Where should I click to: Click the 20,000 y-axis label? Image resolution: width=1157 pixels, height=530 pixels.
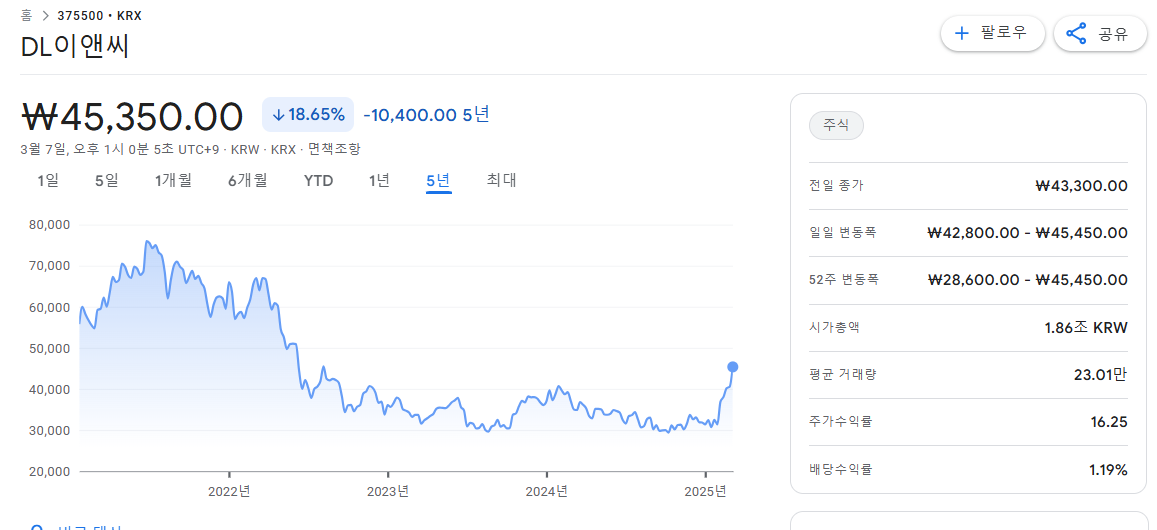(49, 471)
